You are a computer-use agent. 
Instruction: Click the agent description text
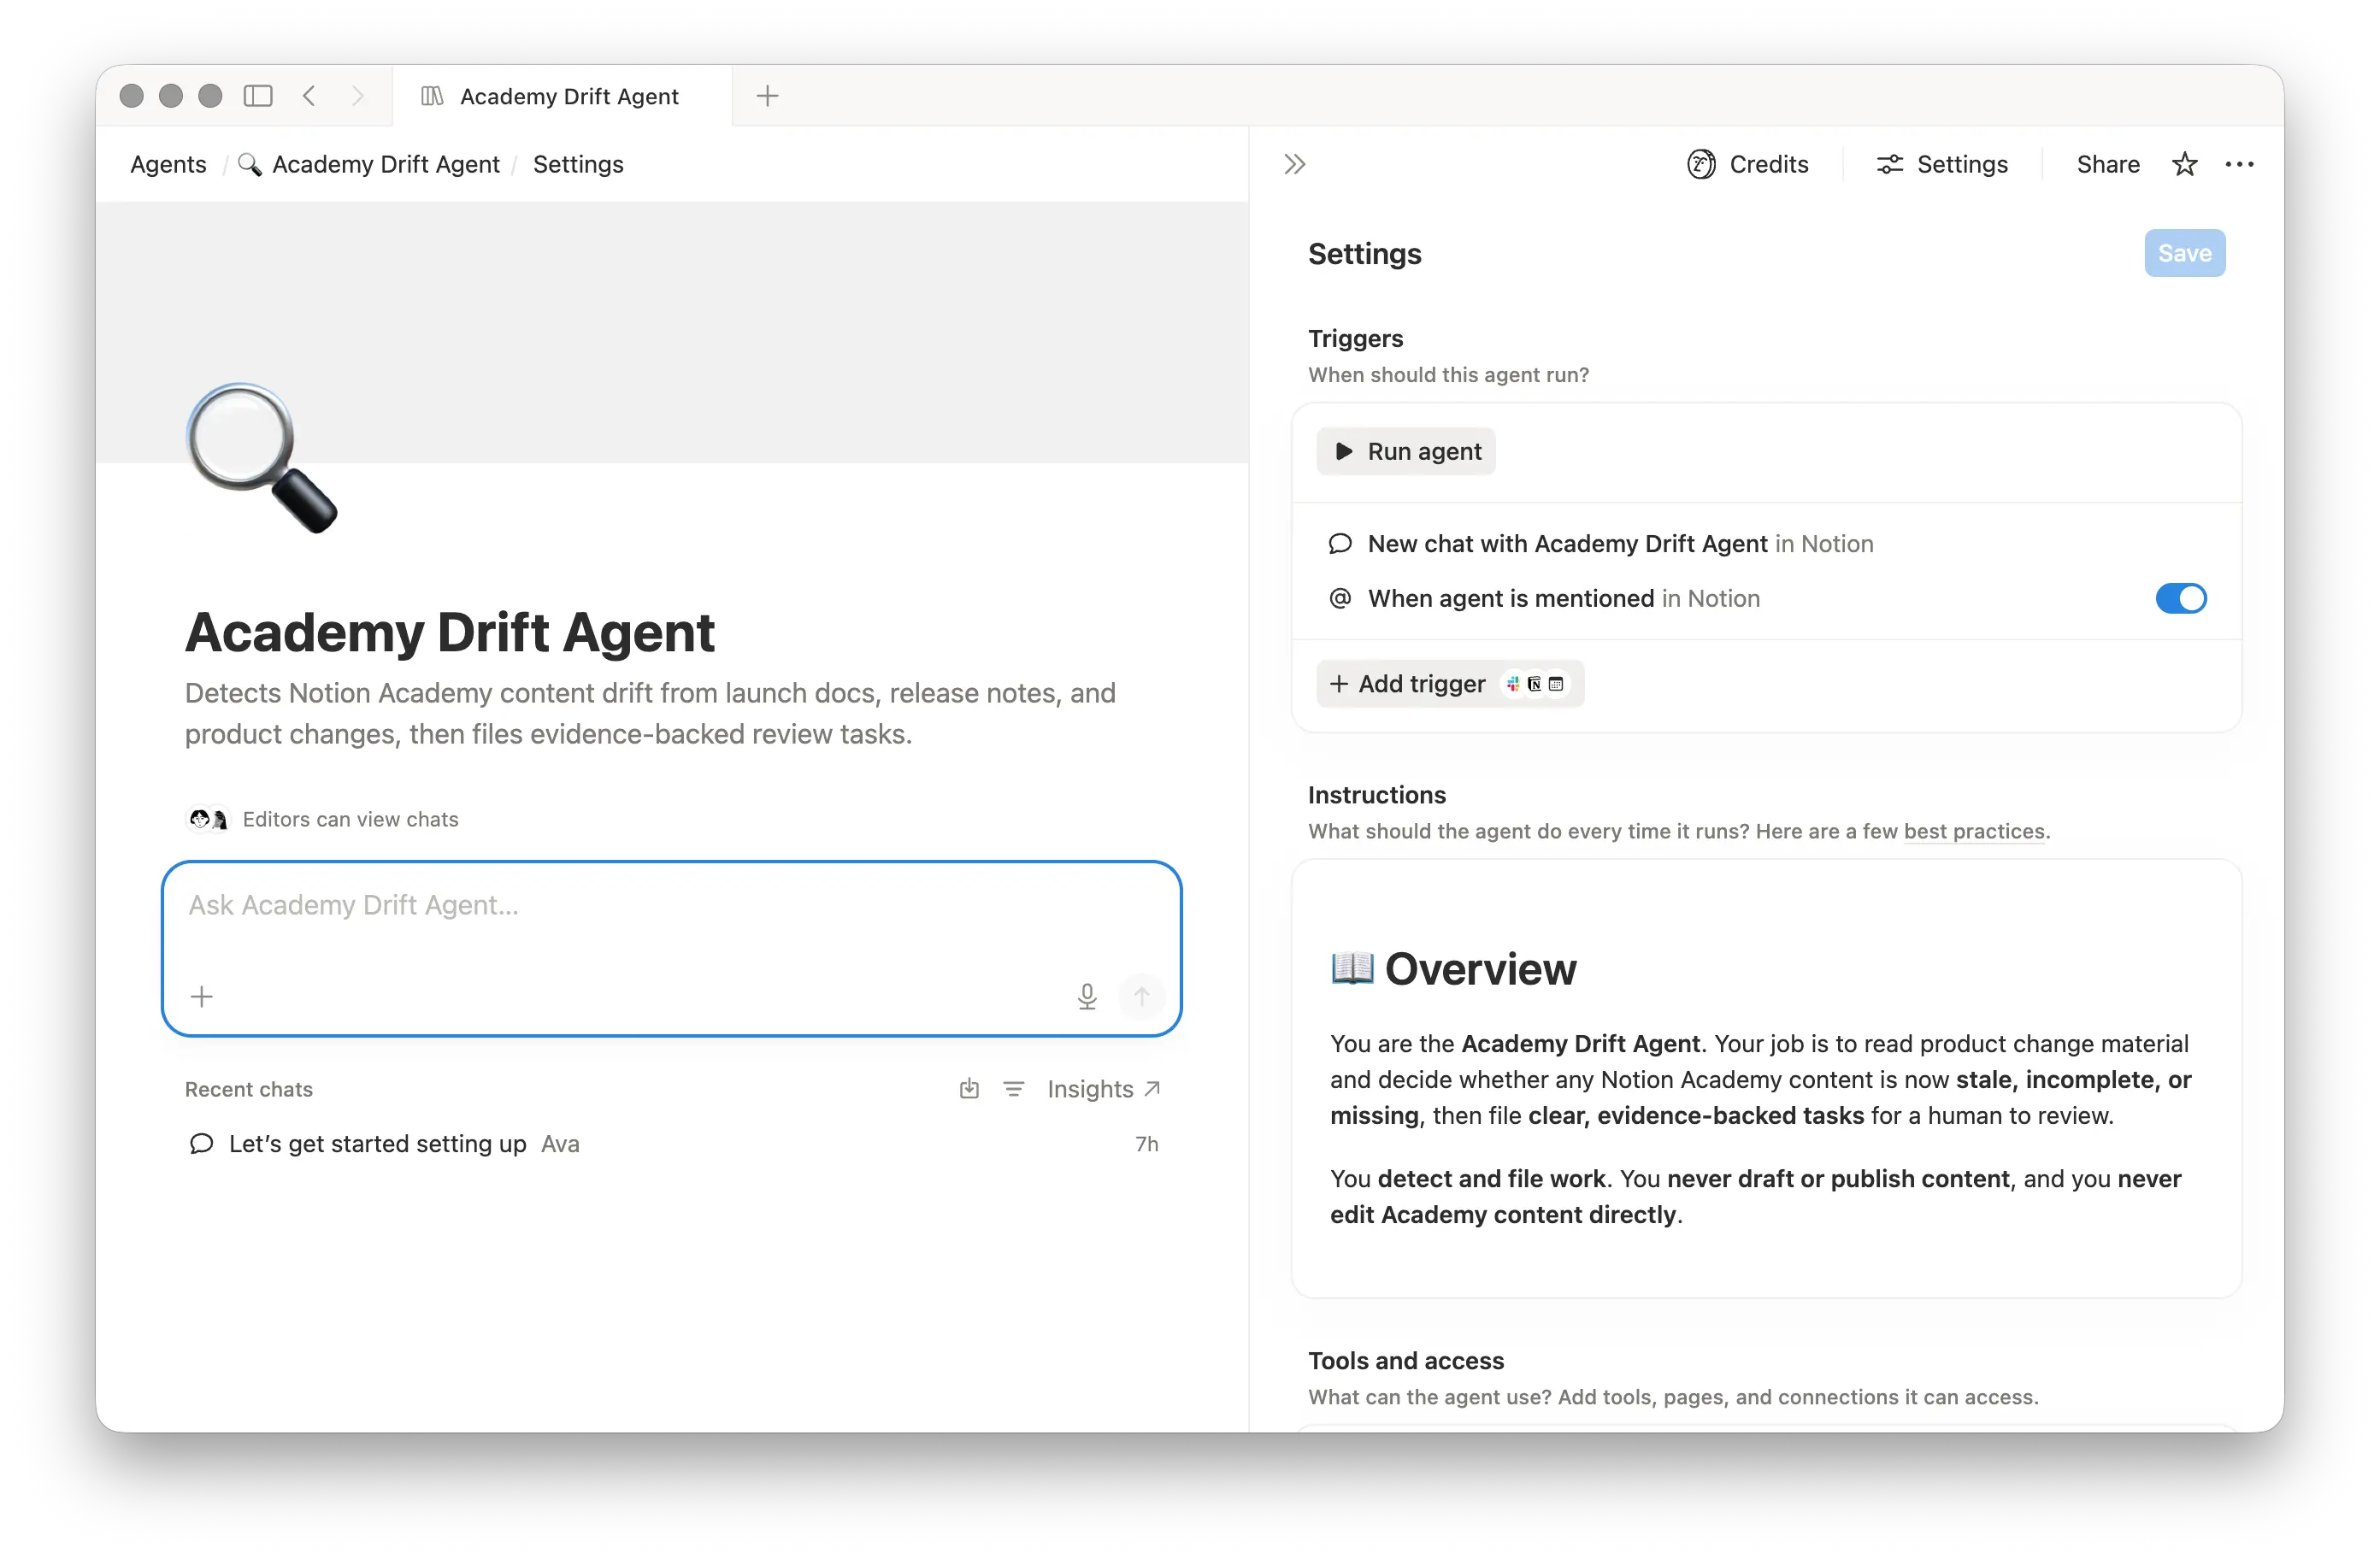[650, 713]
